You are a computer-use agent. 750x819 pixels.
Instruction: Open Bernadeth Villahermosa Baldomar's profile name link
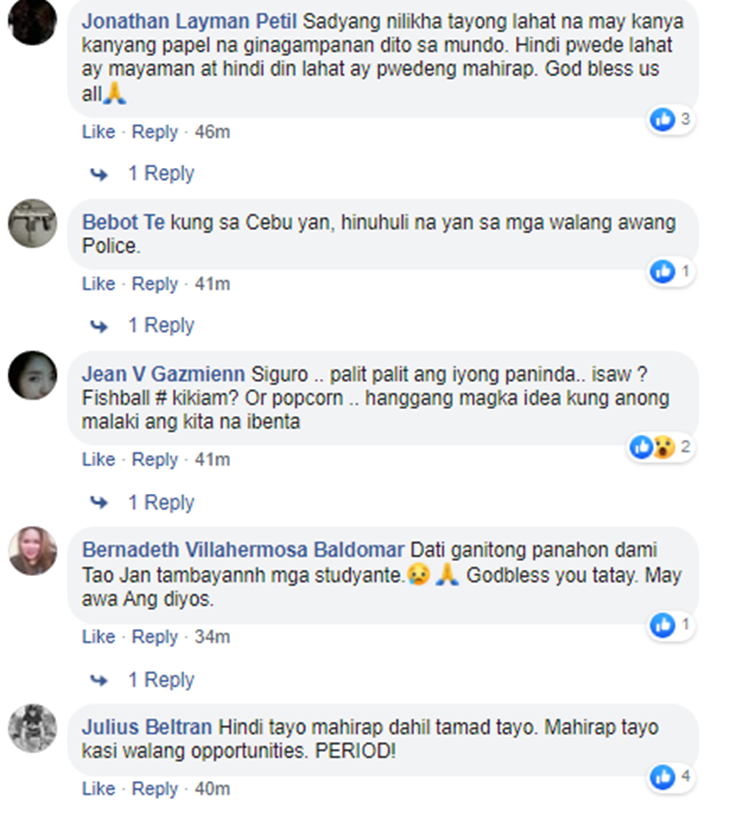(243, 550)
